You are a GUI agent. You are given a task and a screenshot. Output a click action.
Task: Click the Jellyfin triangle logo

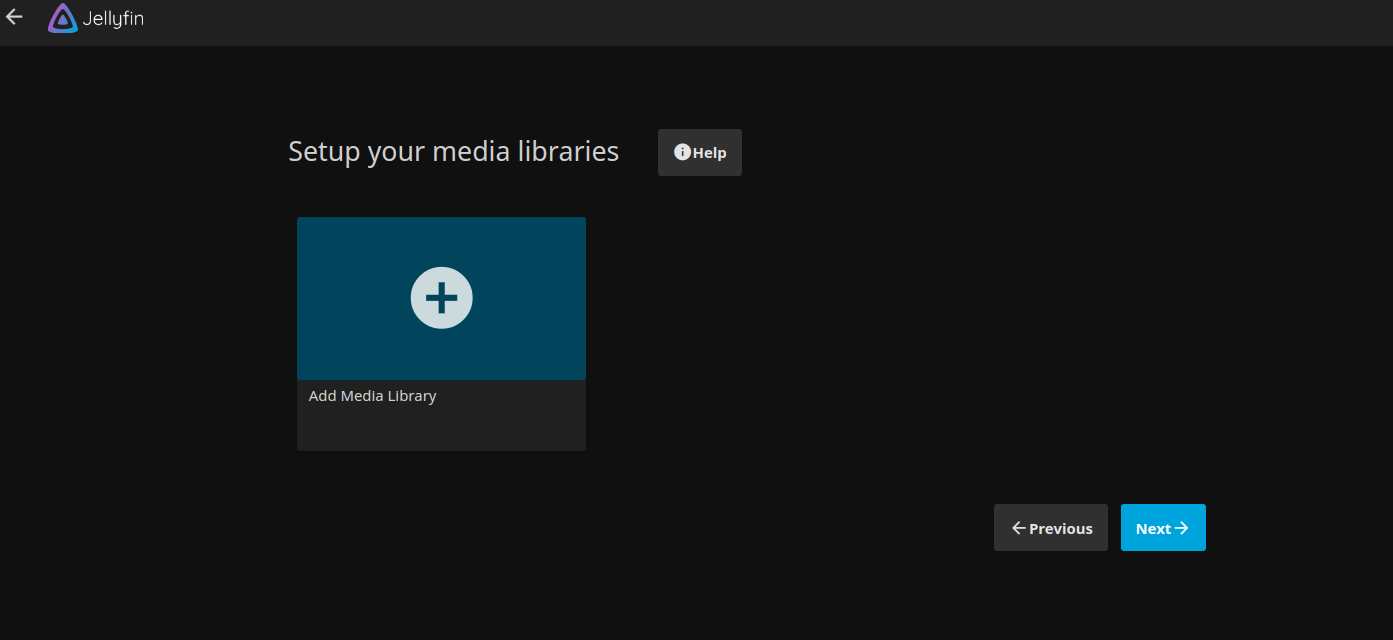(x=62, y=18)
